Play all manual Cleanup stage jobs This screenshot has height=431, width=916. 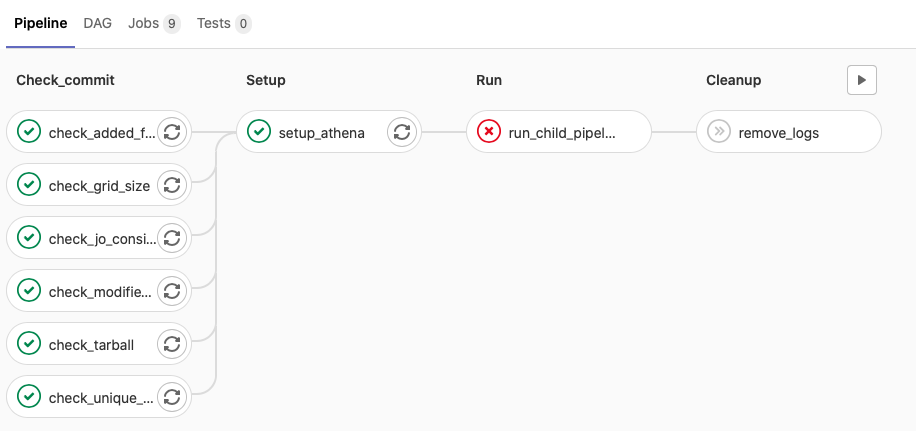[x=862, y=80]
